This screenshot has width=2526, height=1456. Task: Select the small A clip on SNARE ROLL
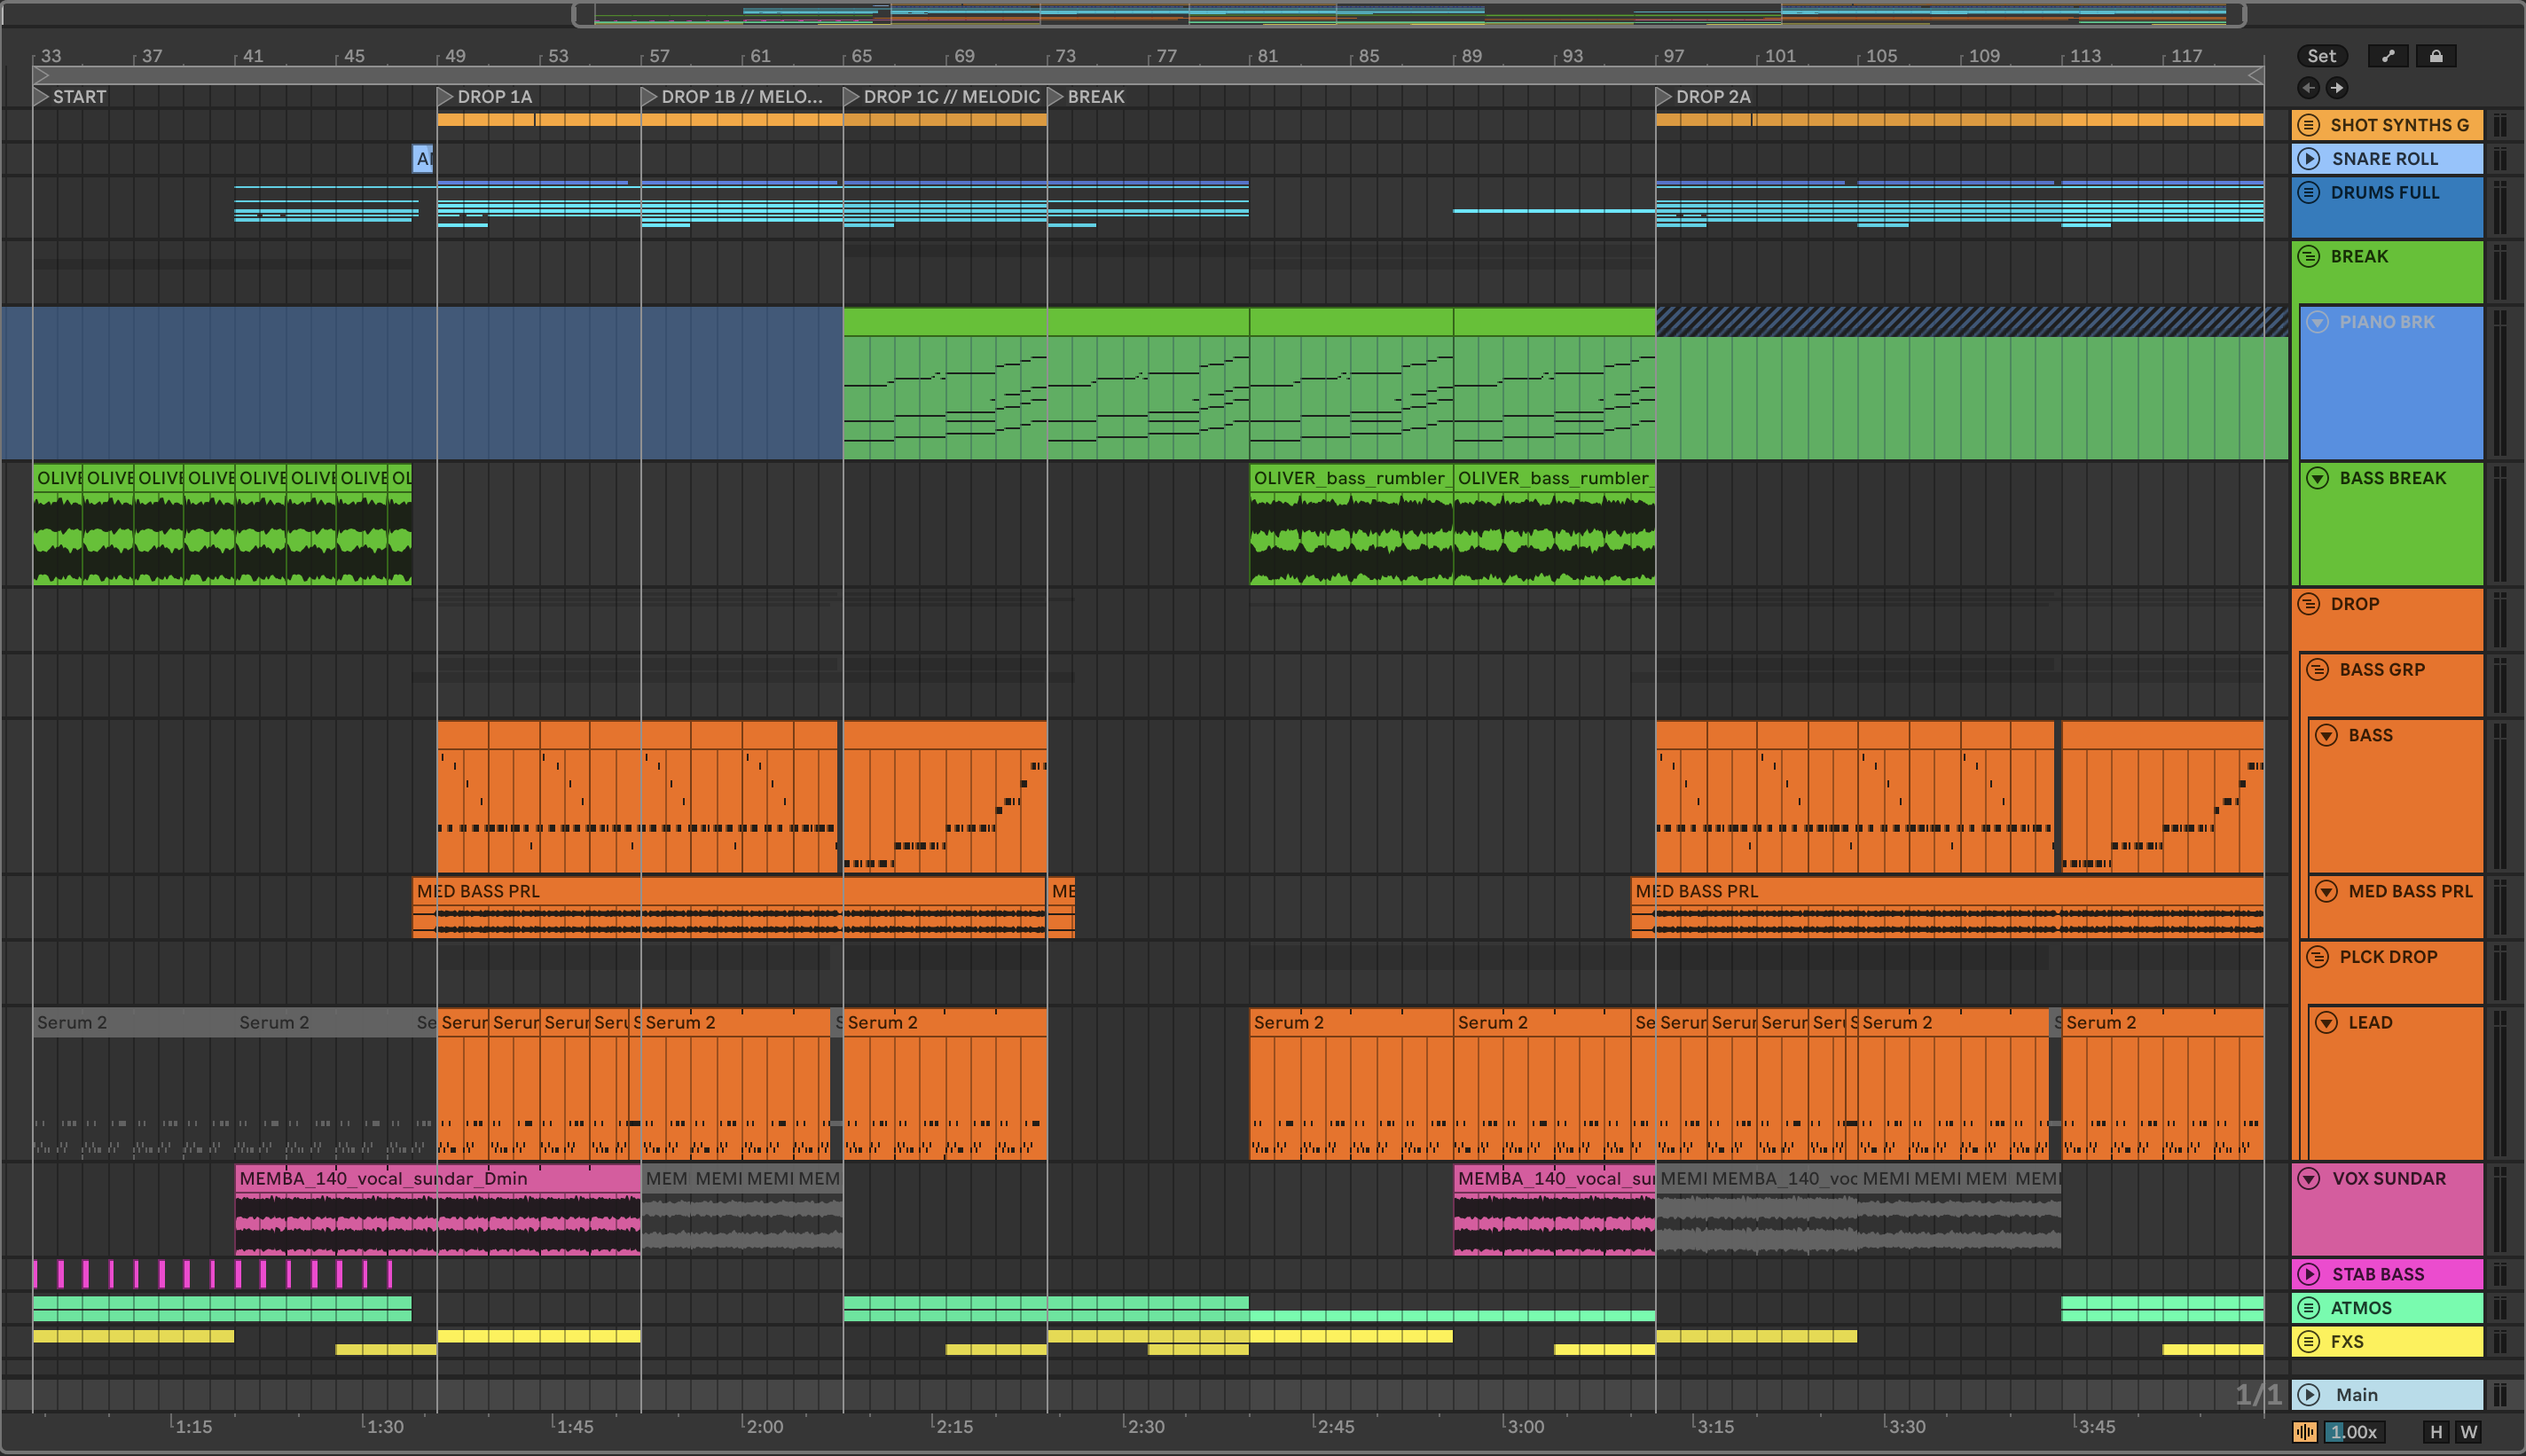coord(424,158)
